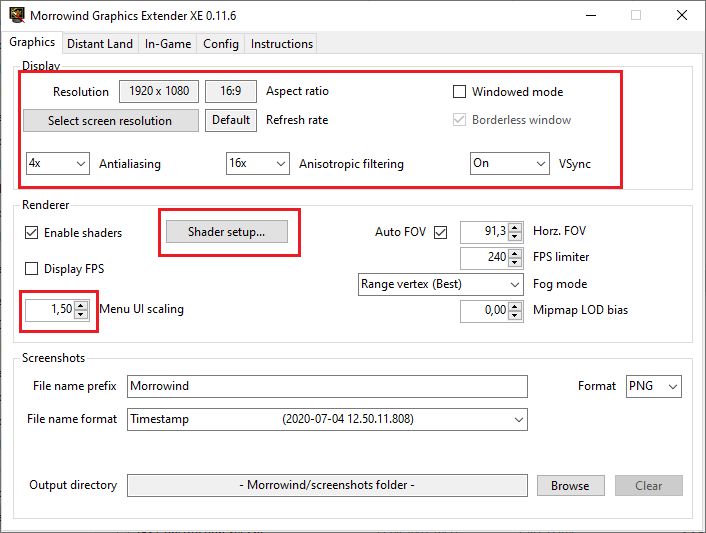This screenshot has width=706, height=533.
Task: Check the Display FPS option
Action: (31, 269)
